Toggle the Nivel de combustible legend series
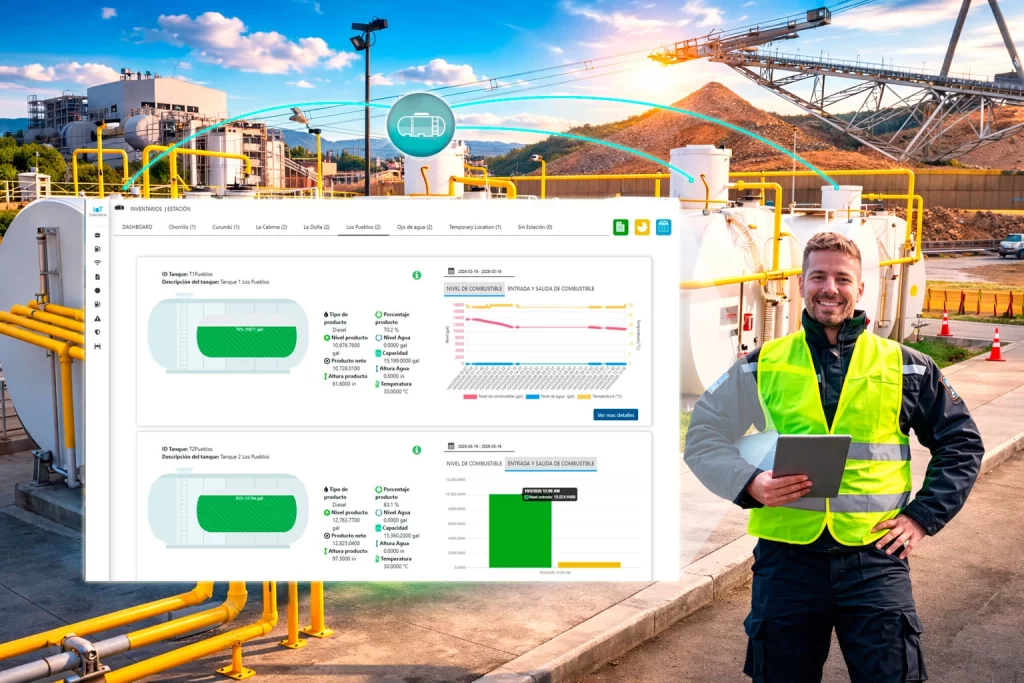This screenshot has width=1024, height=683. [x=483, y=396]
